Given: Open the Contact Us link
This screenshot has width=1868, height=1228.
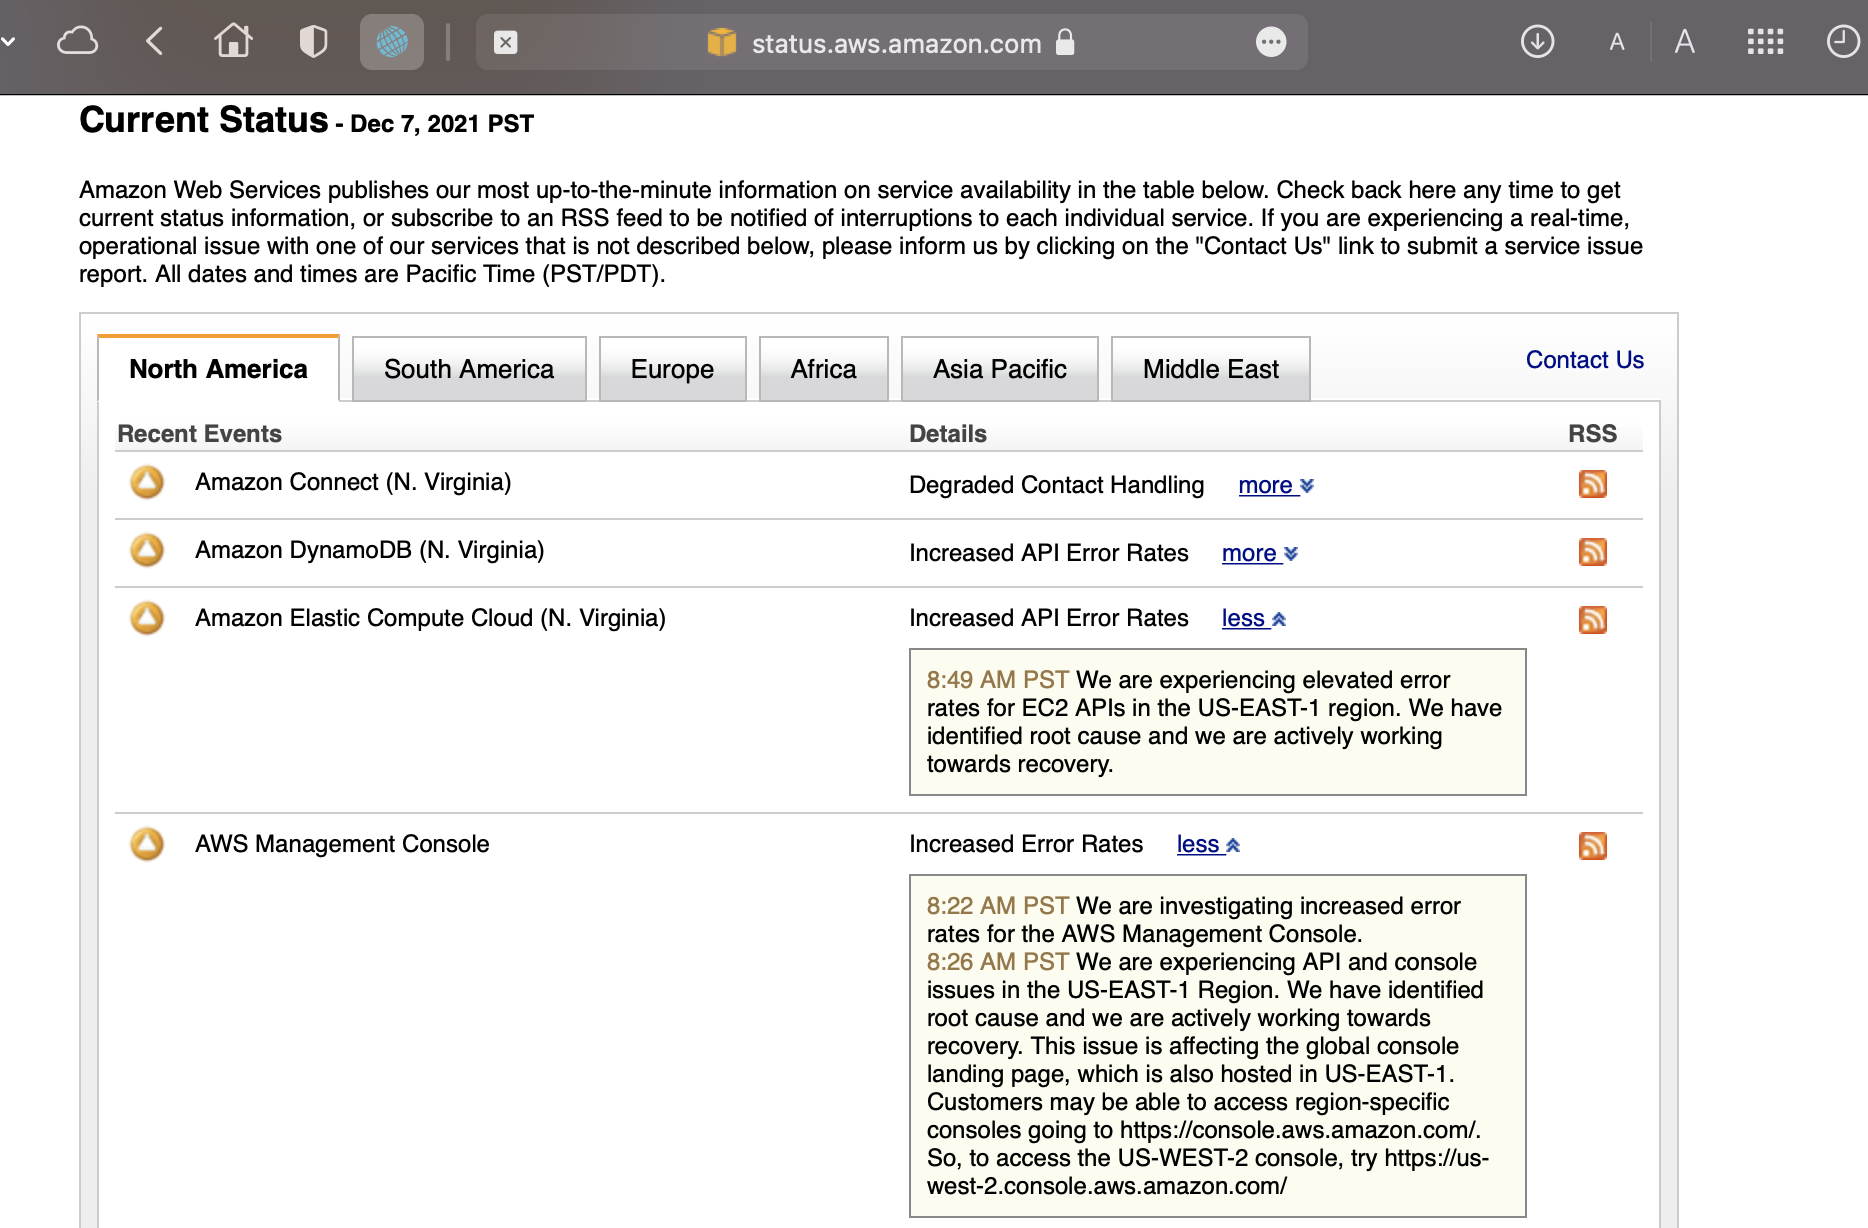Looking at the screenshot, I should click(x=1585, y=360).
